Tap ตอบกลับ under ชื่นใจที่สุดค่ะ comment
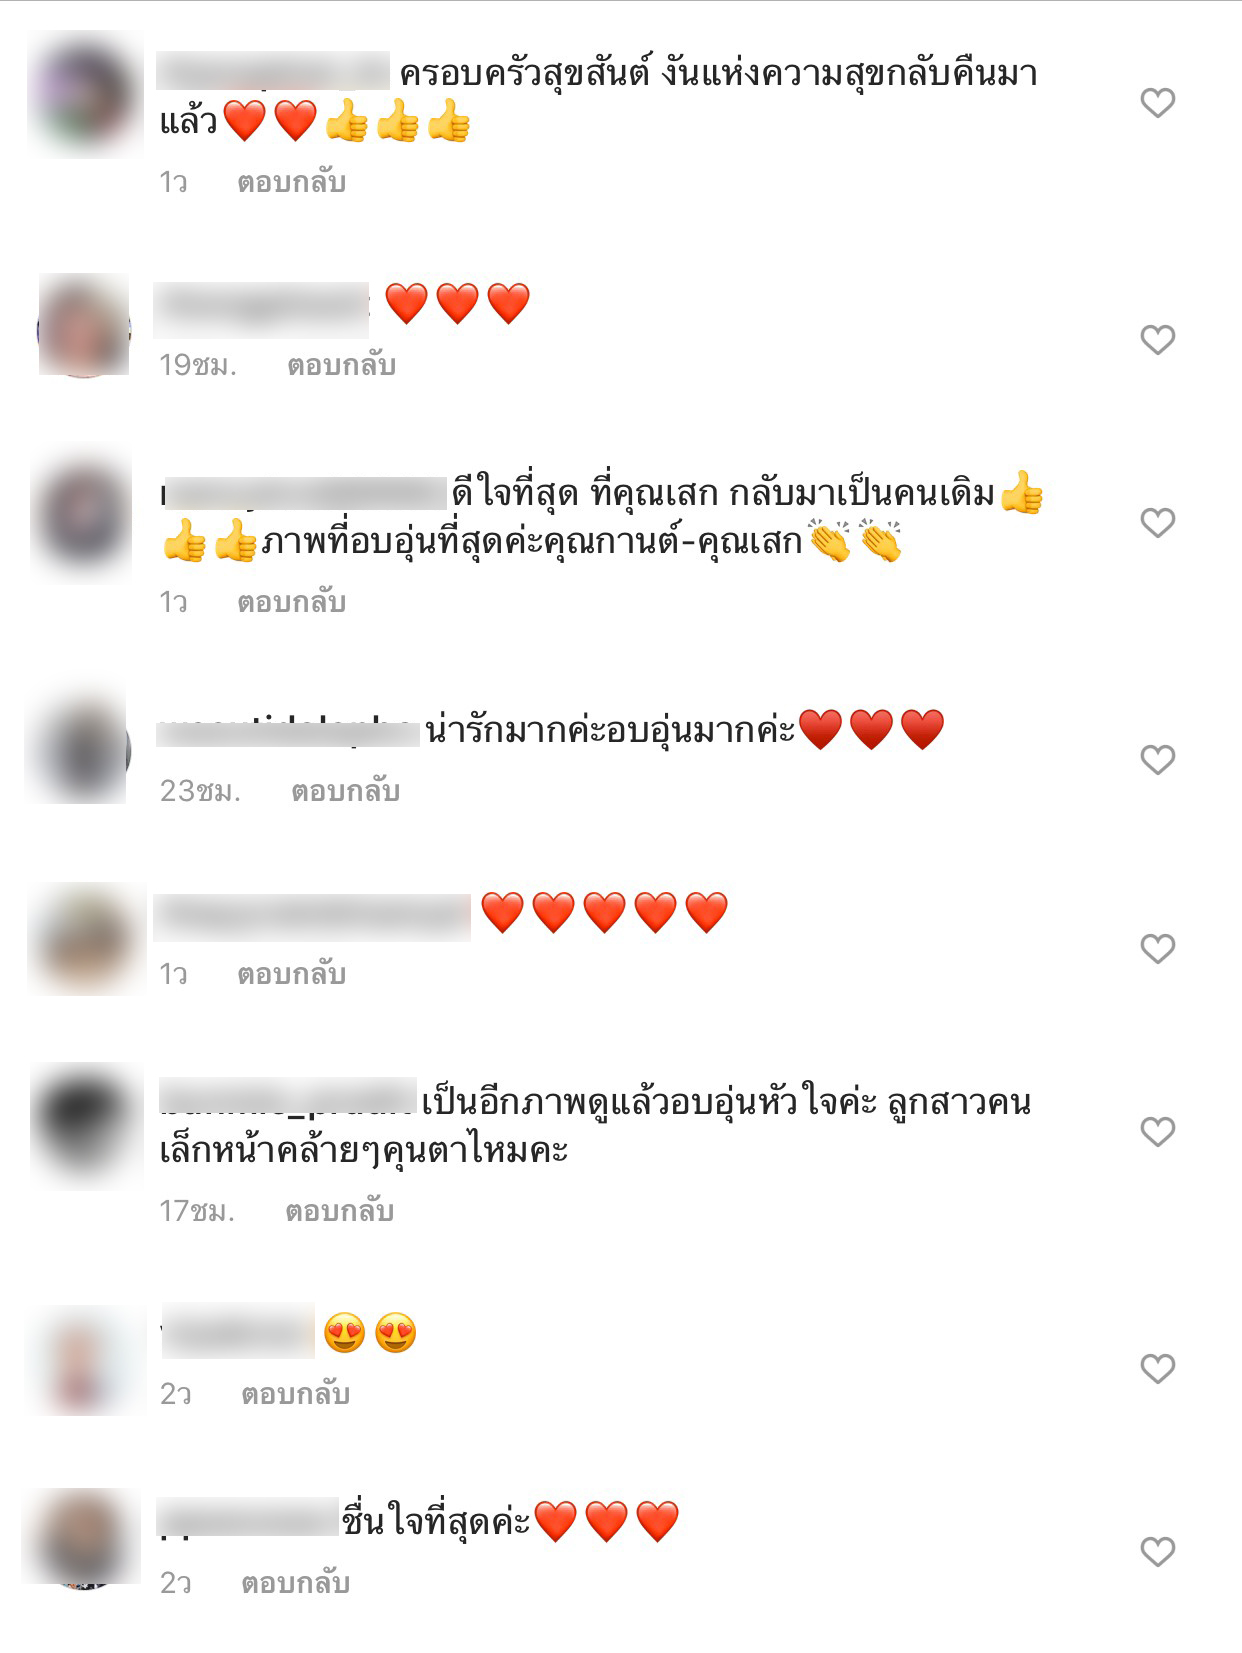The image size is (1242, 1653). click(295, 1582)
